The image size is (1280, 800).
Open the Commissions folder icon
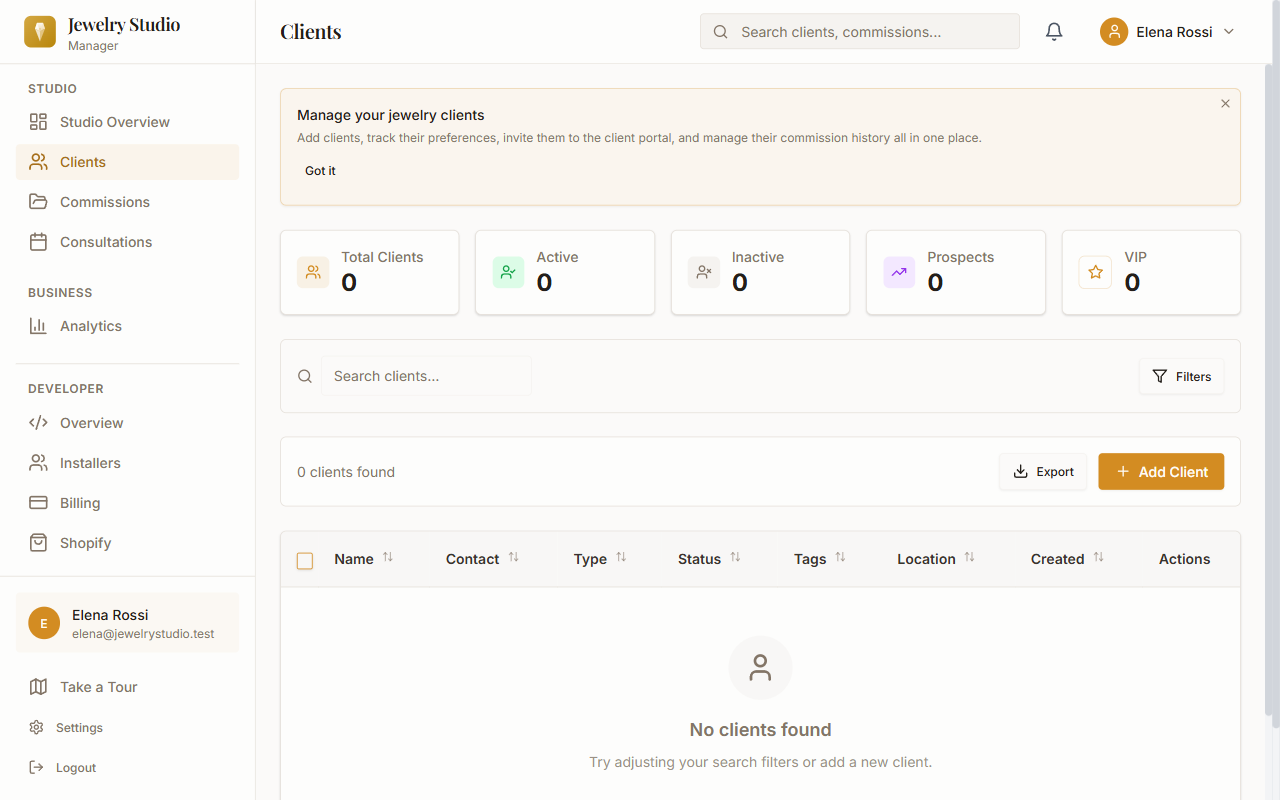tap(38, 201)
